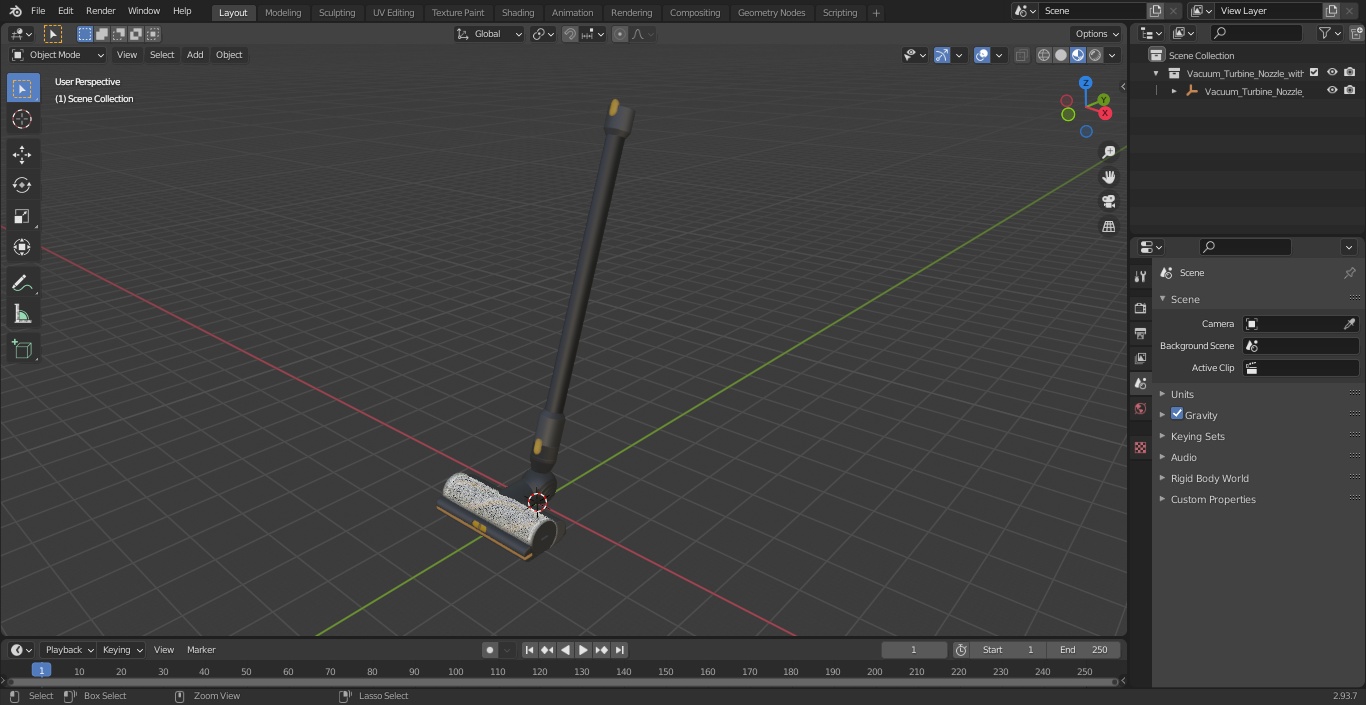The width and height of the screenshot is (1366, 705).
Task: Open the Render menu
Action: [100, 11]
